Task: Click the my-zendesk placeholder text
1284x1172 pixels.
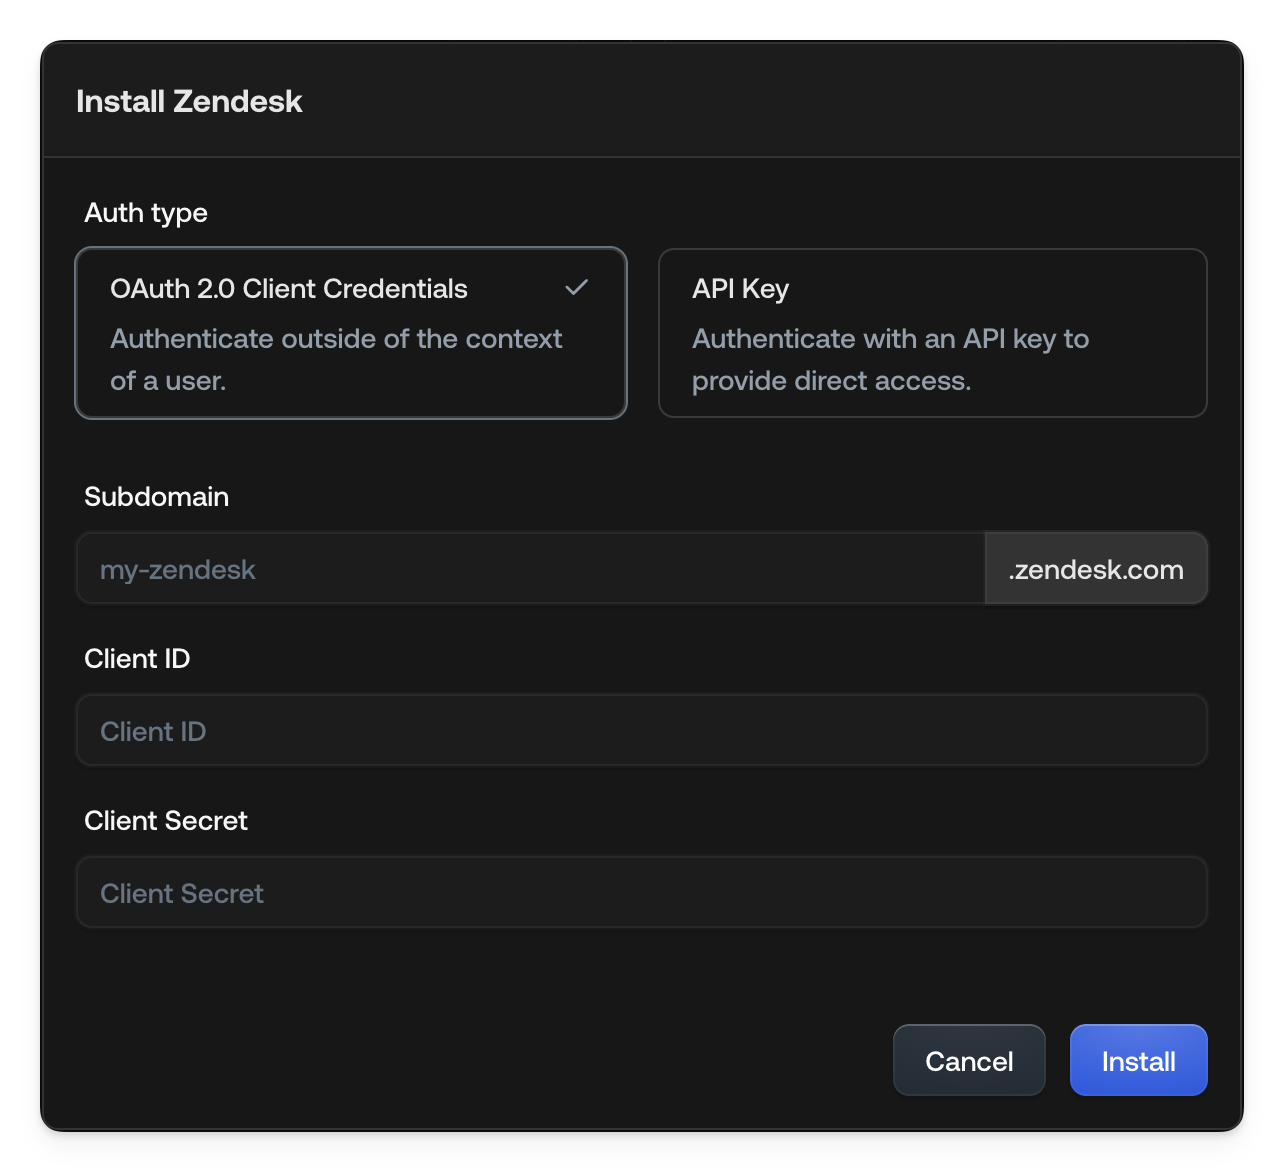Action: click(x=177, y=569)
